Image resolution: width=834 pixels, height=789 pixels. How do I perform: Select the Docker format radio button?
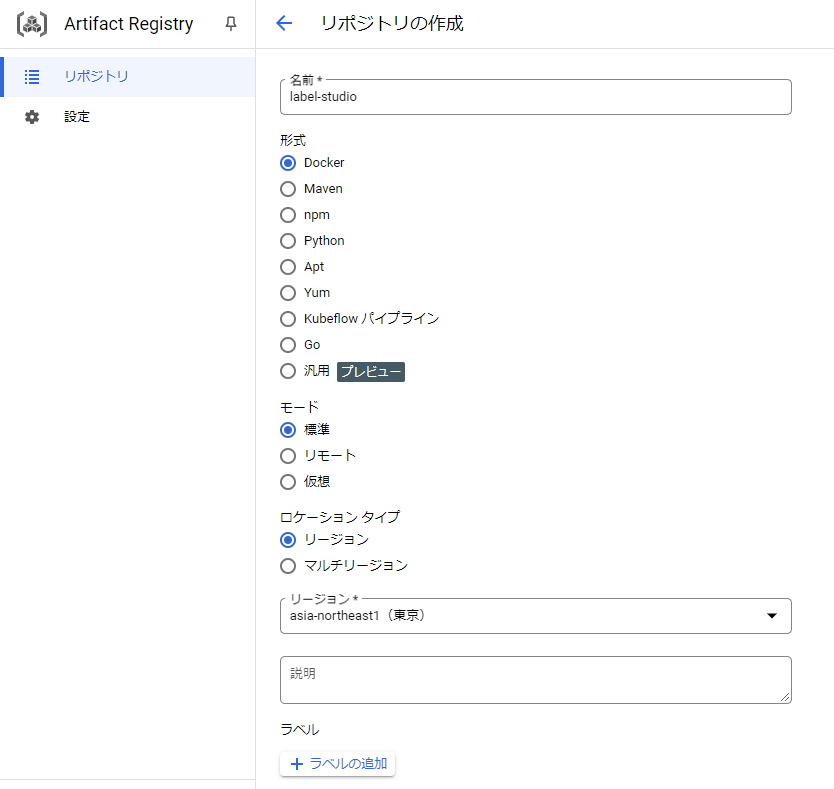(x=288, y=163)
